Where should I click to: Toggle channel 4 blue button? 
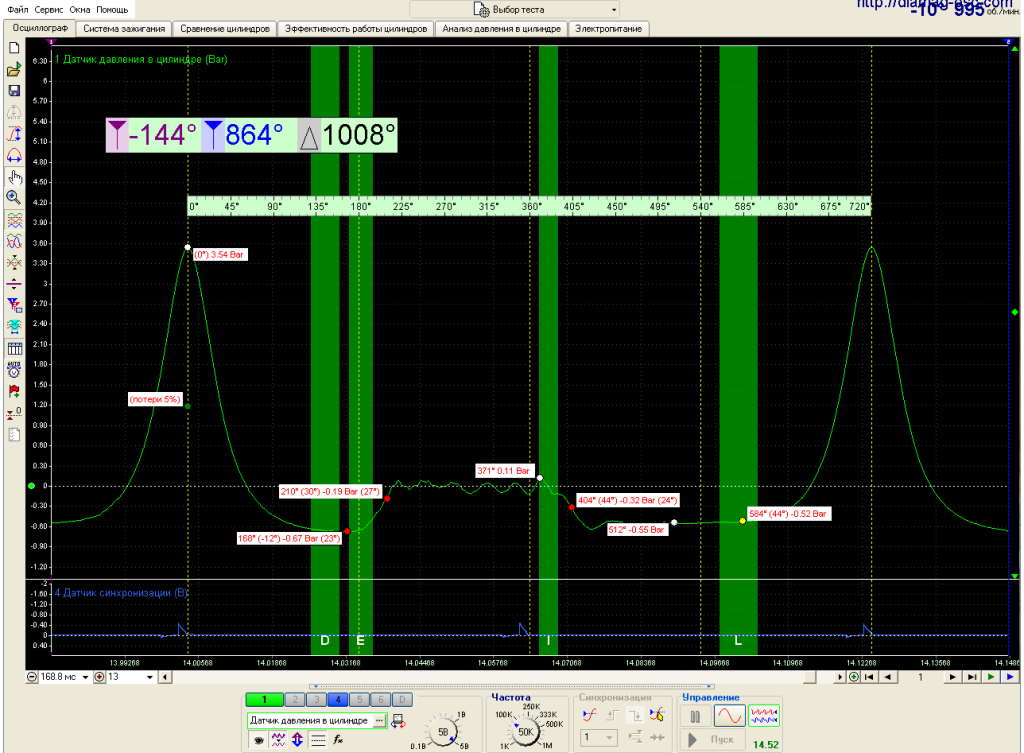tap(338, 699)
